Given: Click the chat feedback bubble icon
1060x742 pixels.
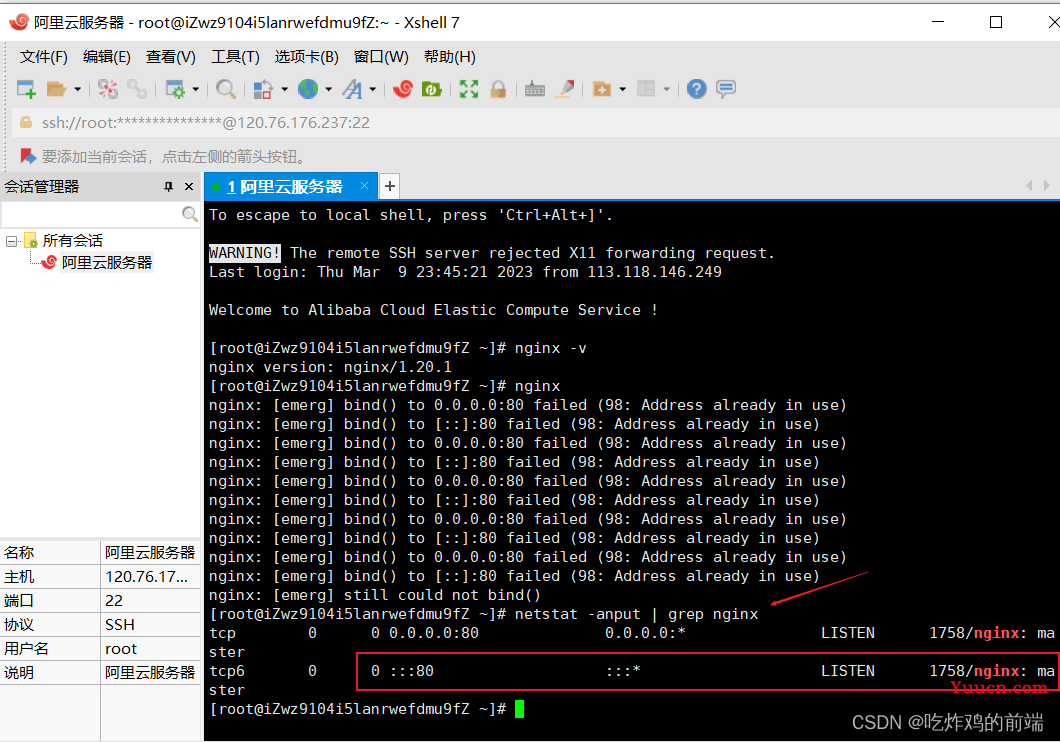Looking at the screenshot, I should [x=726, y=89].
